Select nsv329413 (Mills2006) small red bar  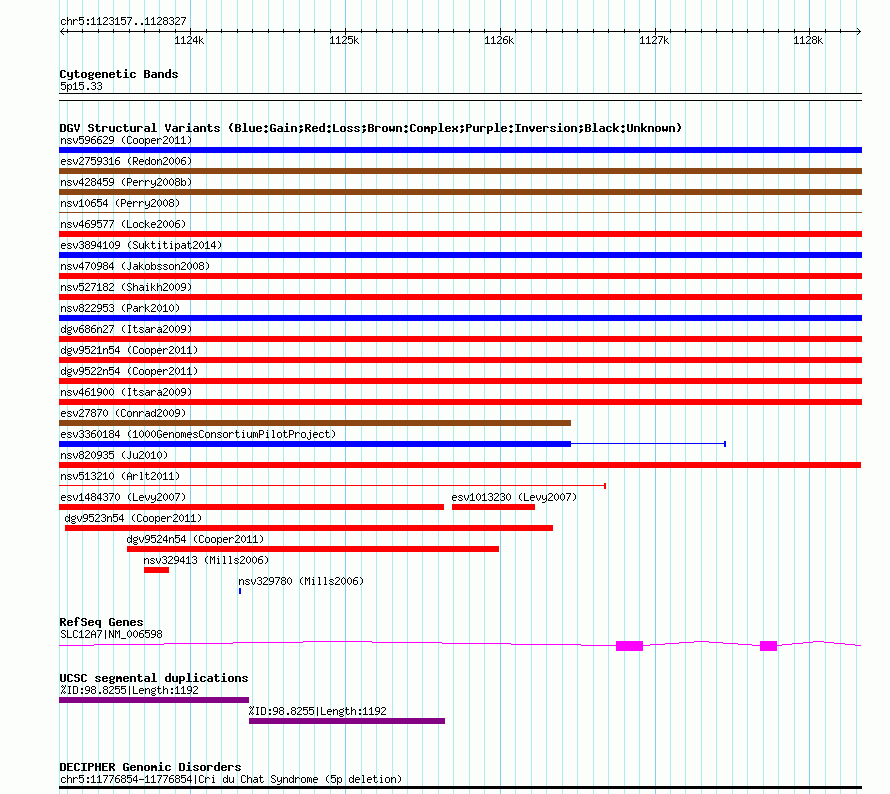[x=156, y=570]
